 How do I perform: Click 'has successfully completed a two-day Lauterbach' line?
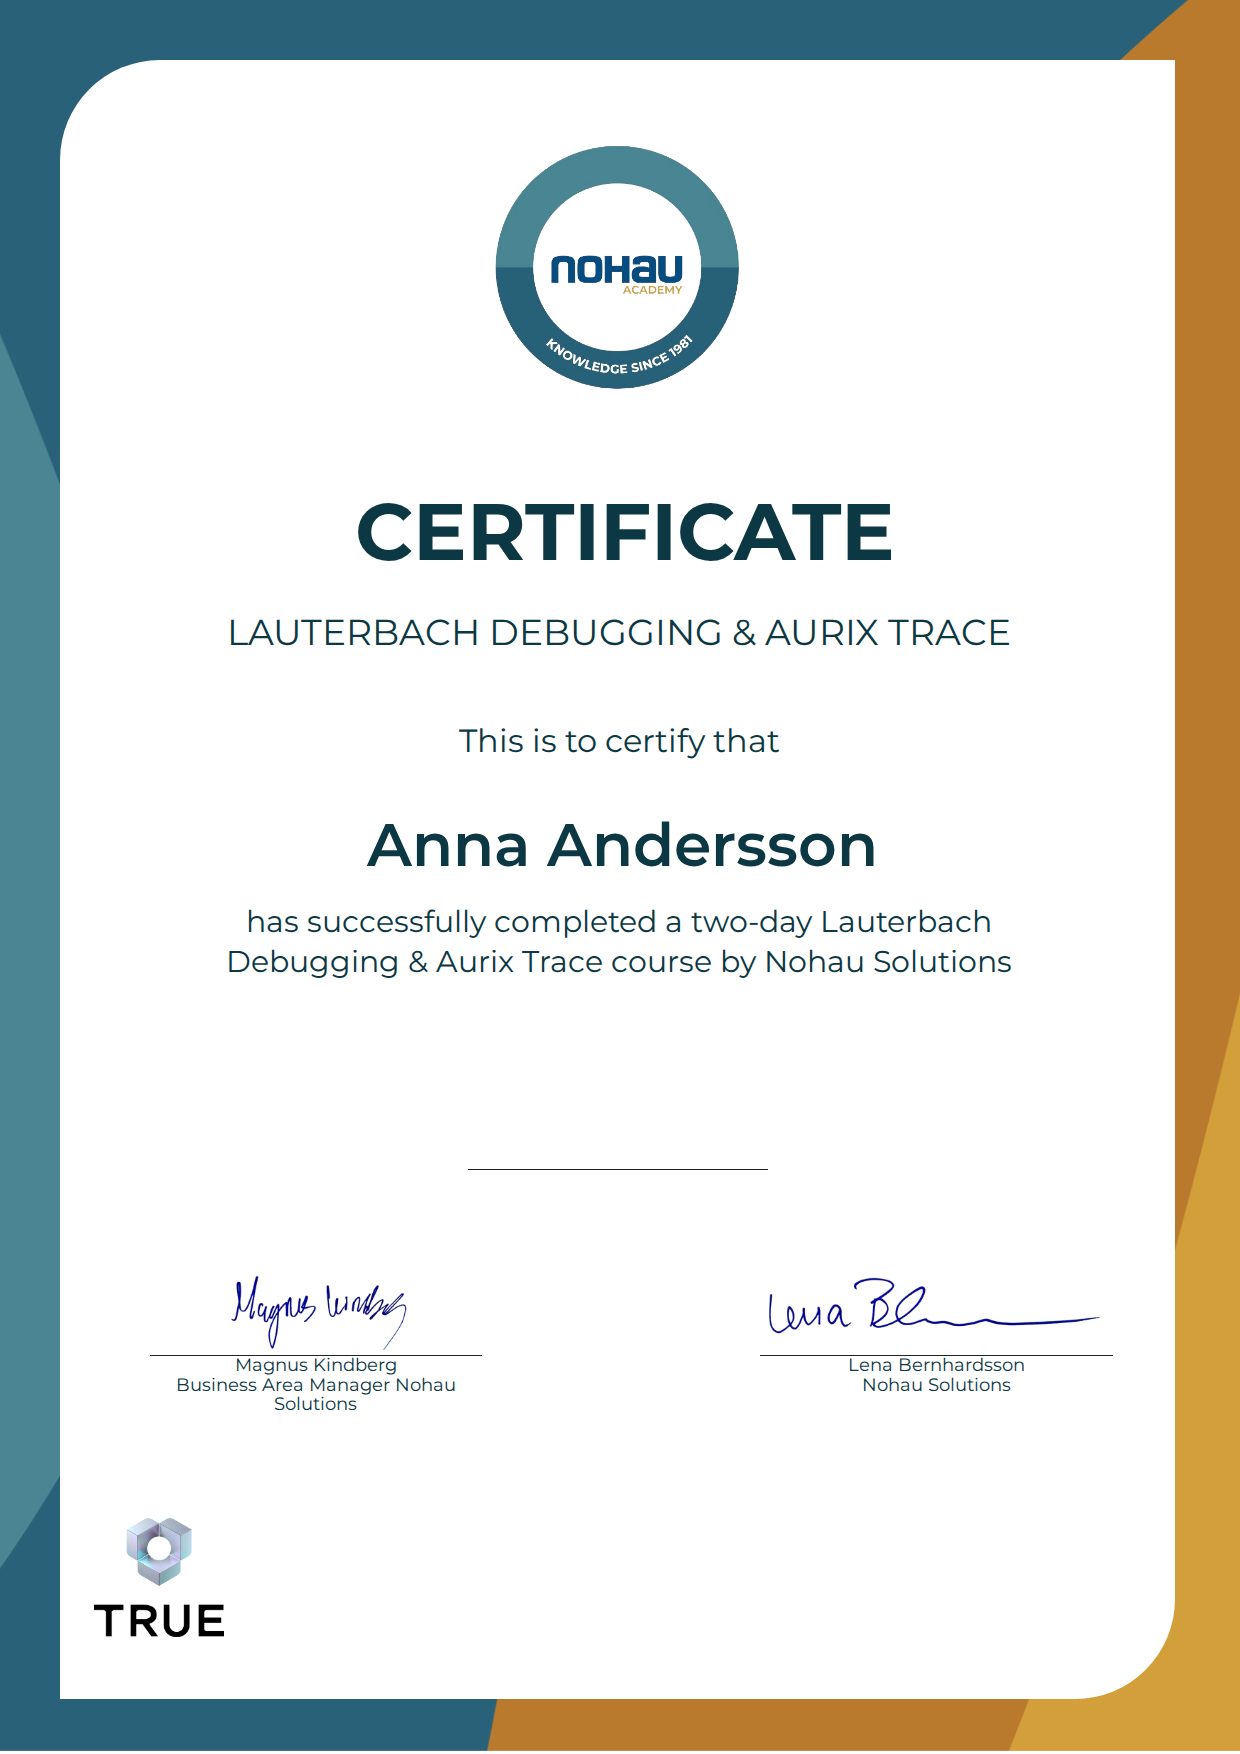point(619,922)
